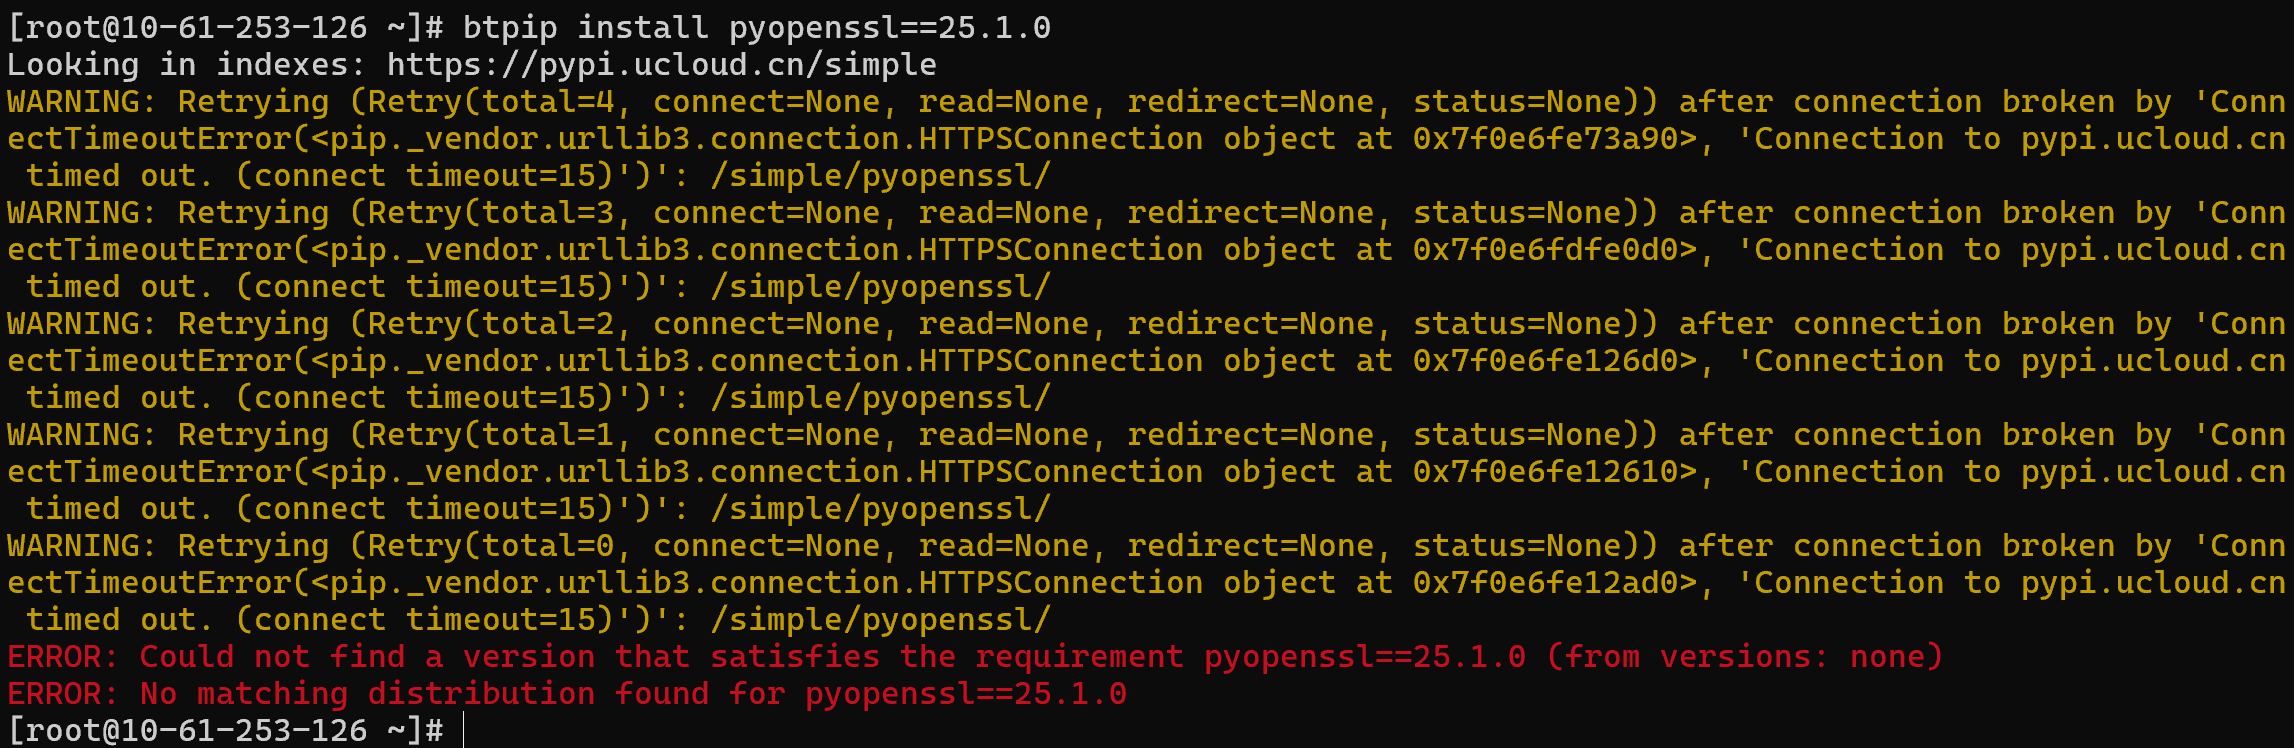Click the cursor at the bottom prompt
The height and width of the screenshot is (748, 2294).
click(465, 730)
